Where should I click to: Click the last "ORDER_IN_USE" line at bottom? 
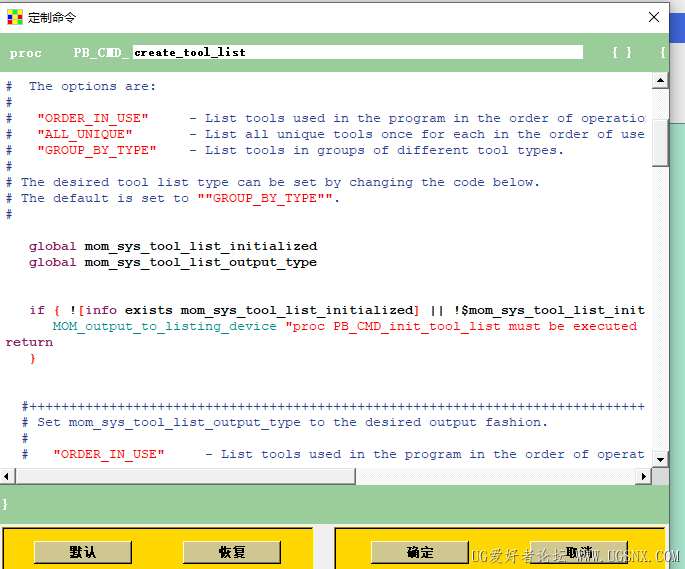pyautogui.click(x=333, y=455)
